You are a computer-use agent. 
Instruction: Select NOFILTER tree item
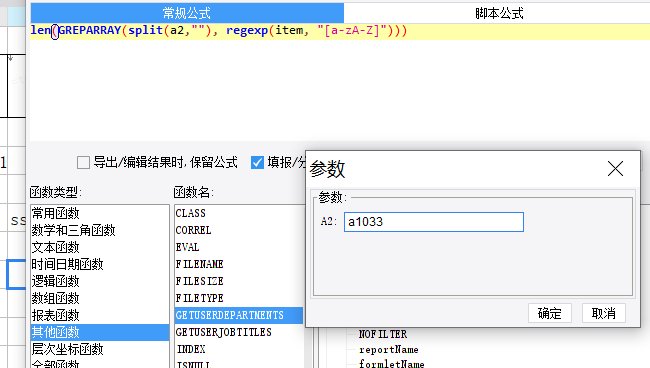pyautogui.click(x=383, y=334)
